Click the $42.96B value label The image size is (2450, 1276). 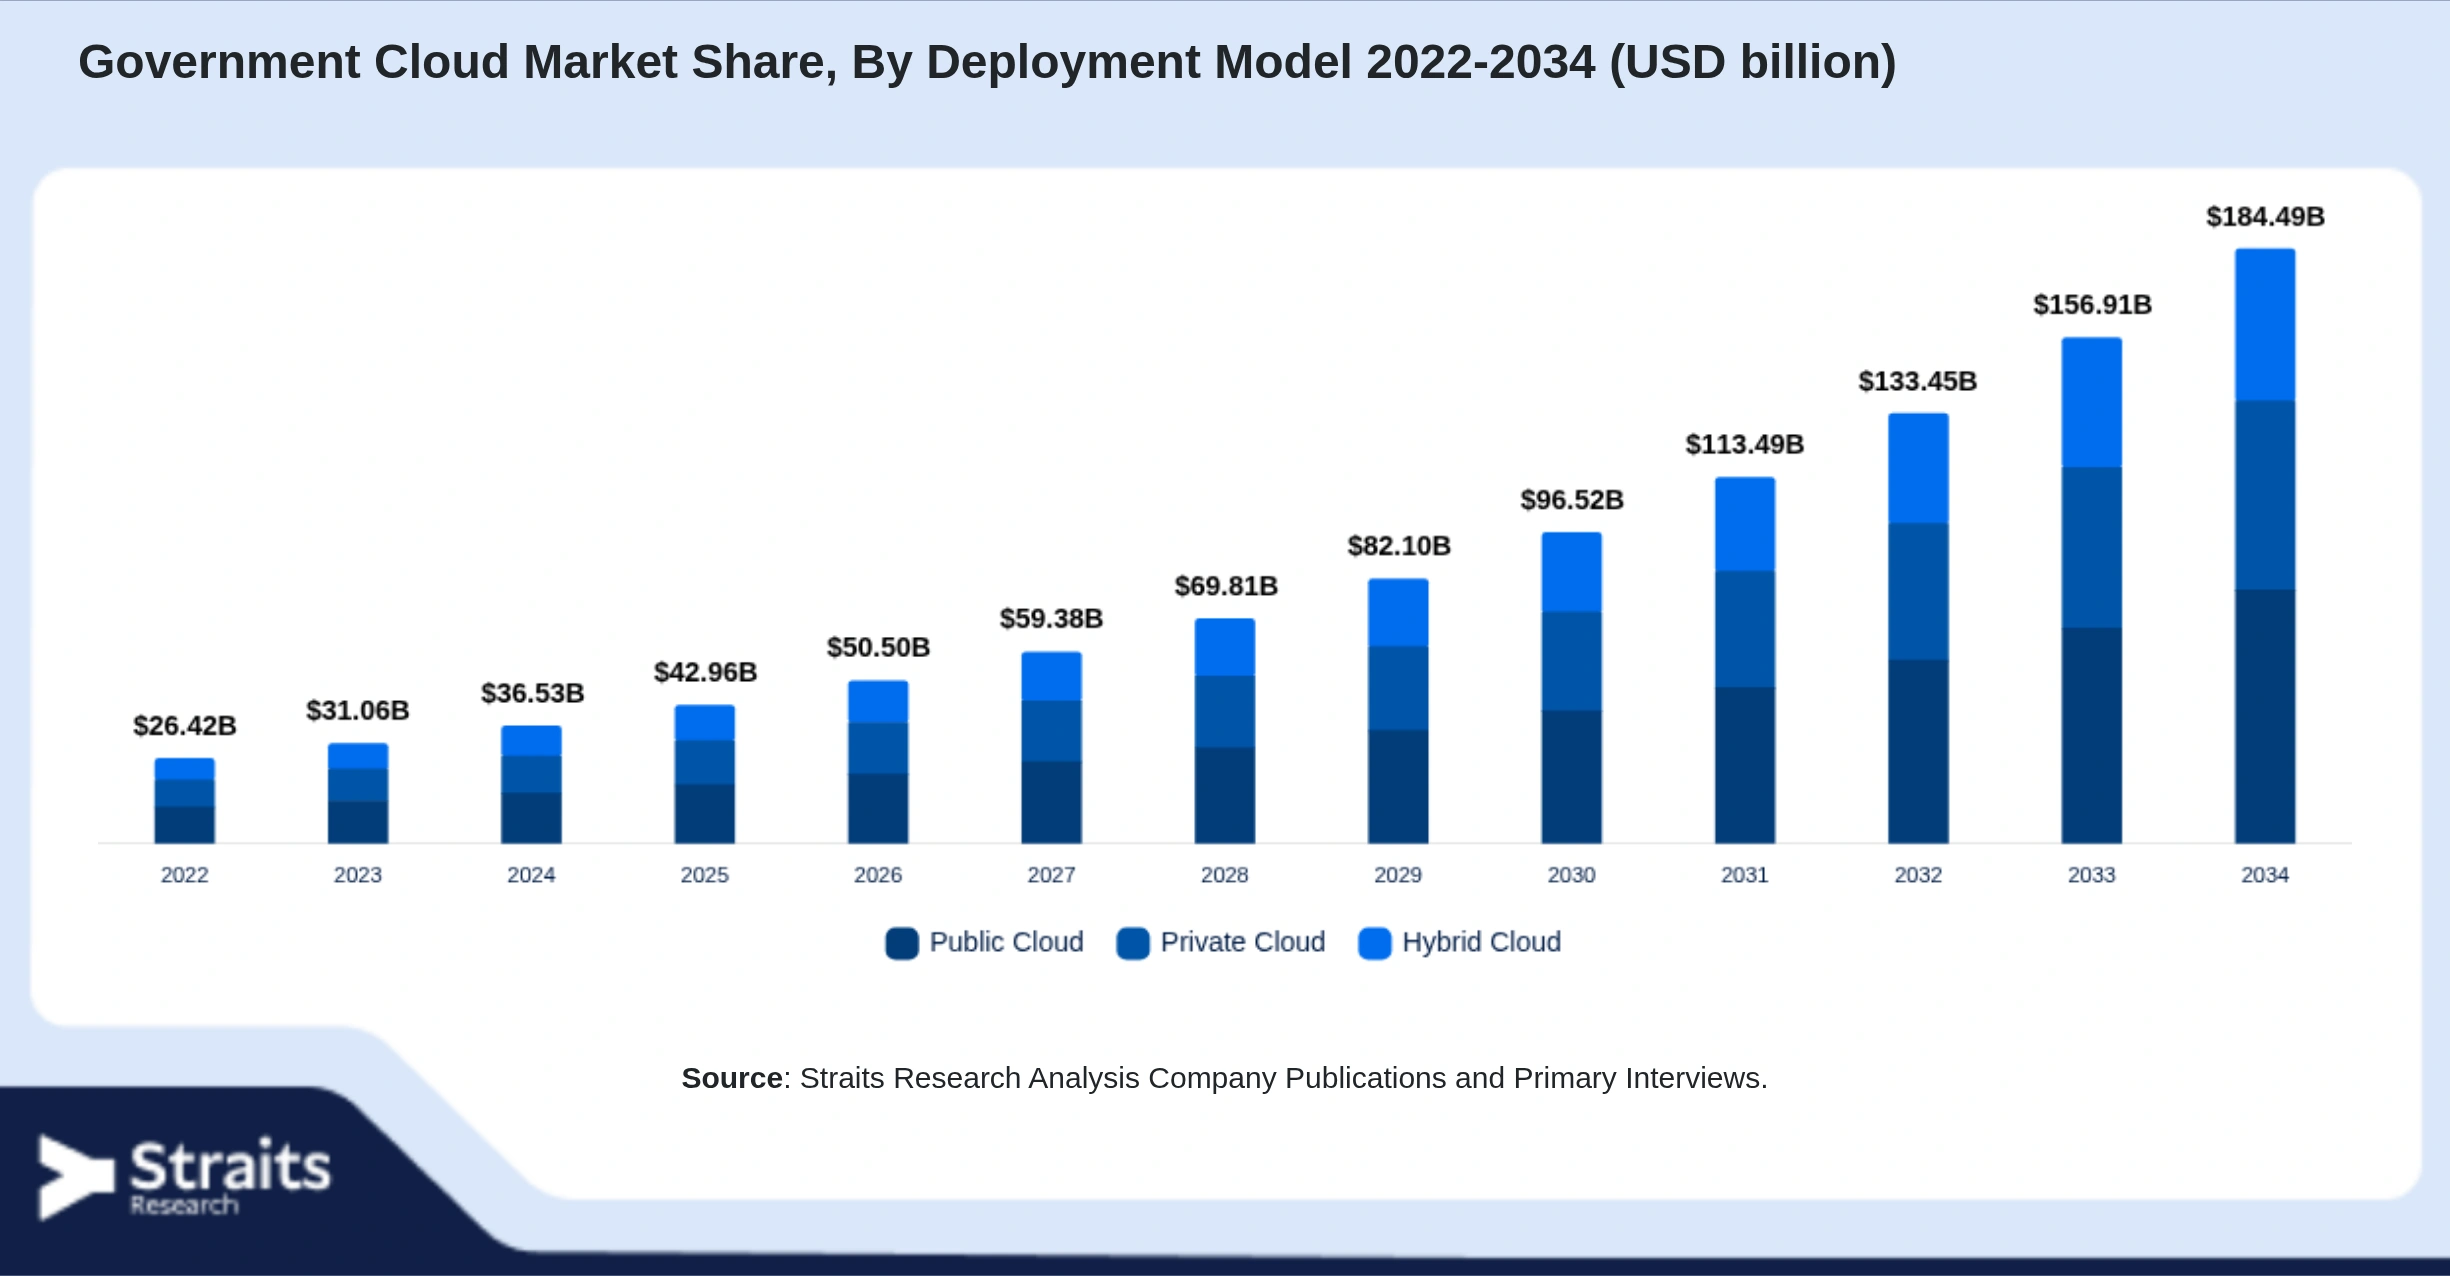705,672
